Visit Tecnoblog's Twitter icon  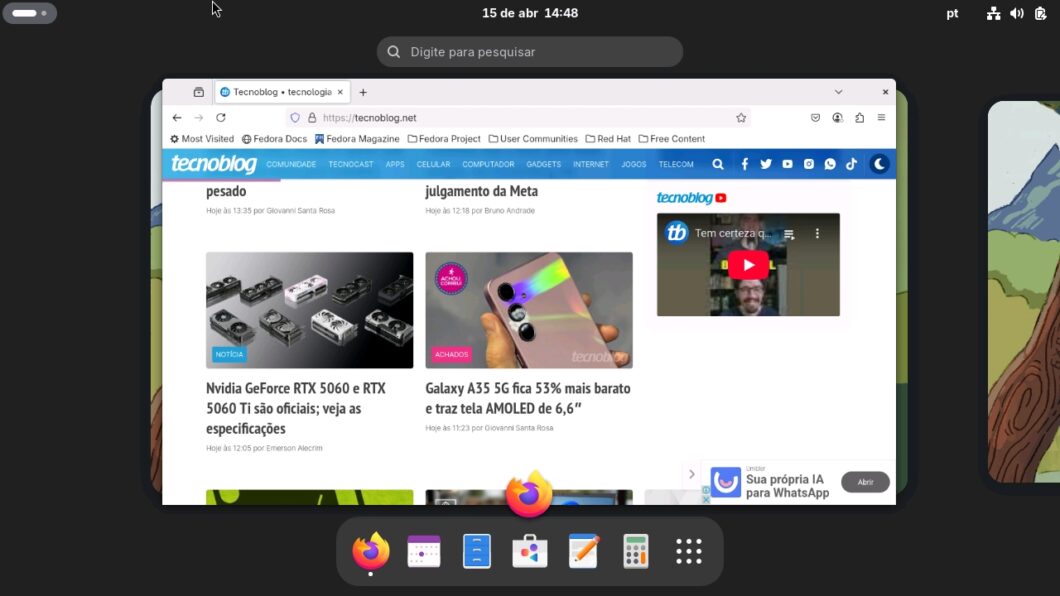(766, 164)
